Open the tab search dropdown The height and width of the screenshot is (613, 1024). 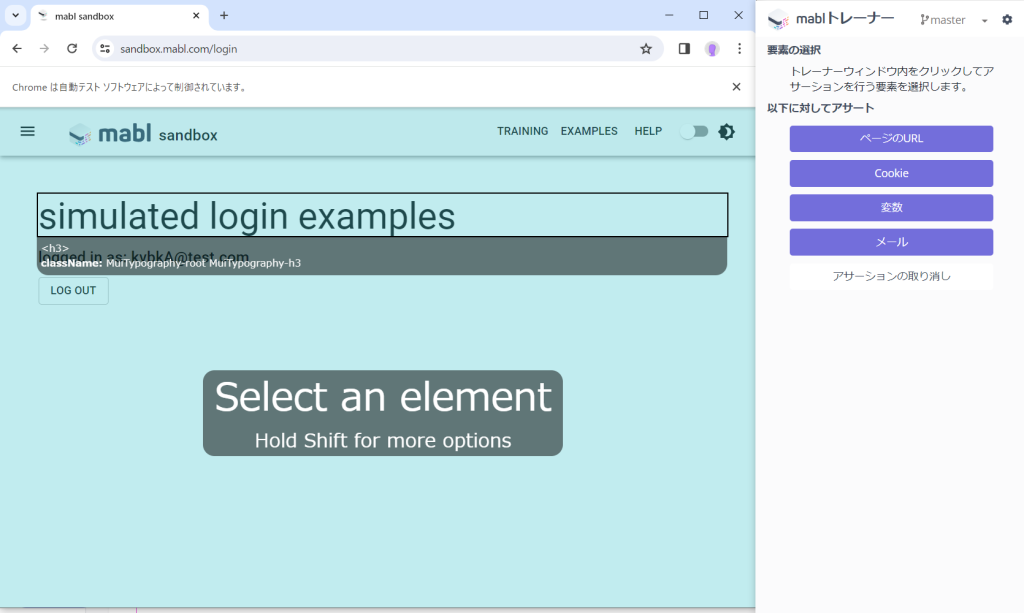(16, 15)
